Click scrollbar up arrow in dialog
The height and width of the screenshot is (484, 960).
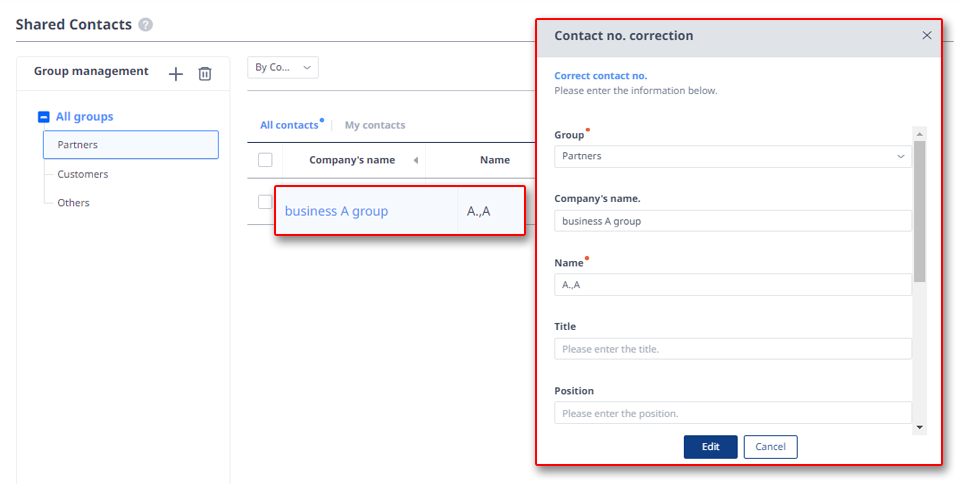(919, 134)
